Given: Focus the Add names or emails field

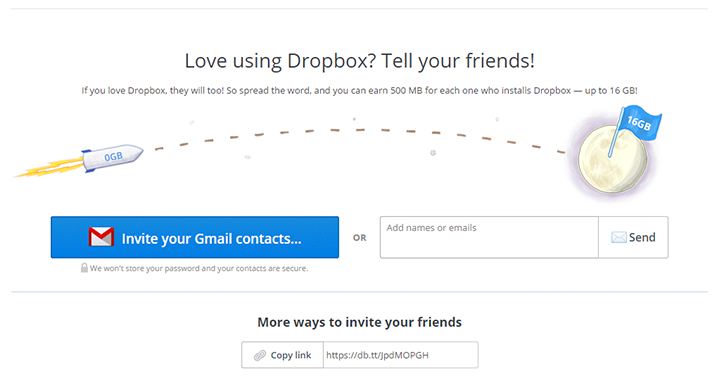Looking at the screenshot, I should point(489,237).
